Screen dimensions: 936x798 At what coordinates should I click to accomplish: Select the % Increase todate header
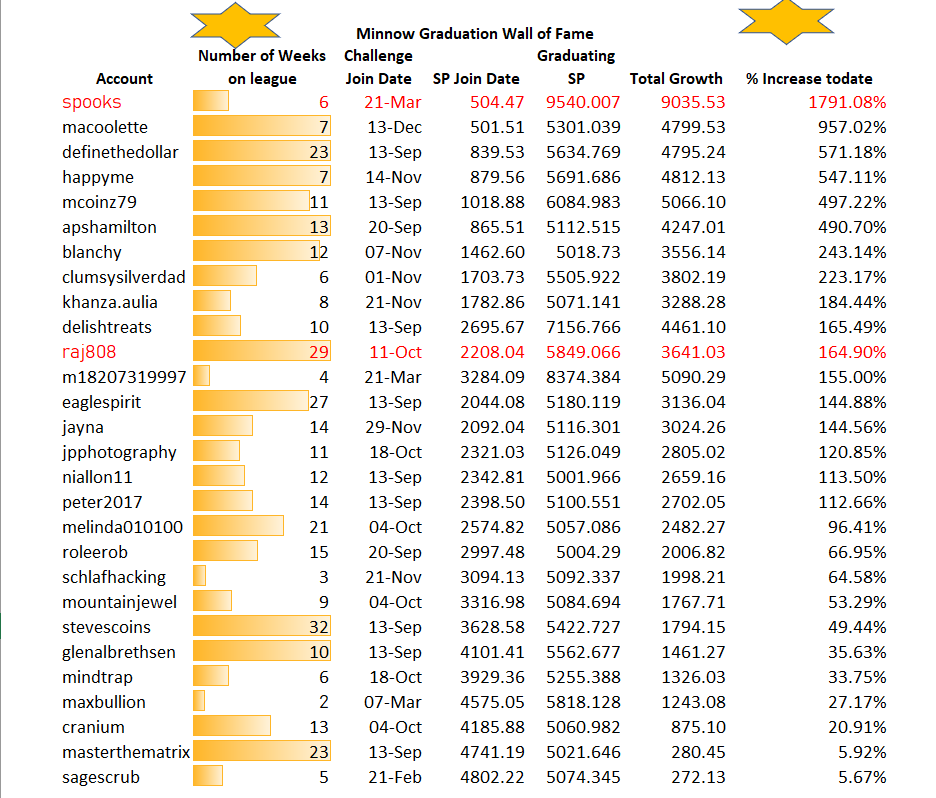pos(809,79)
